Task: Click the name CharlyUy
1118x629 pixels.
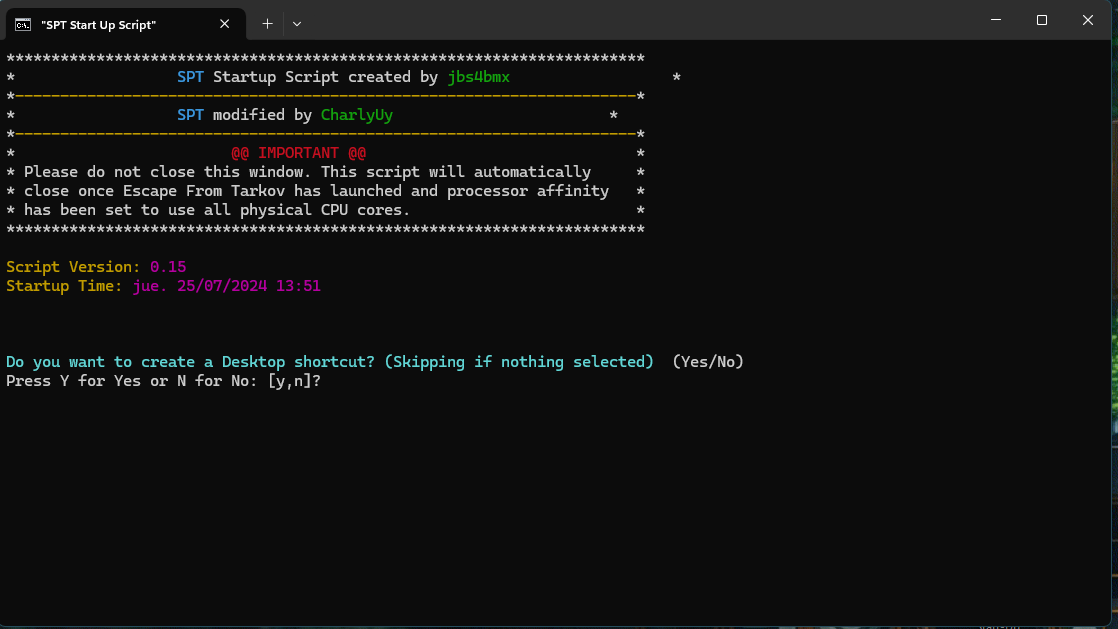Action: pyautogui.click(x=357, y=115)
